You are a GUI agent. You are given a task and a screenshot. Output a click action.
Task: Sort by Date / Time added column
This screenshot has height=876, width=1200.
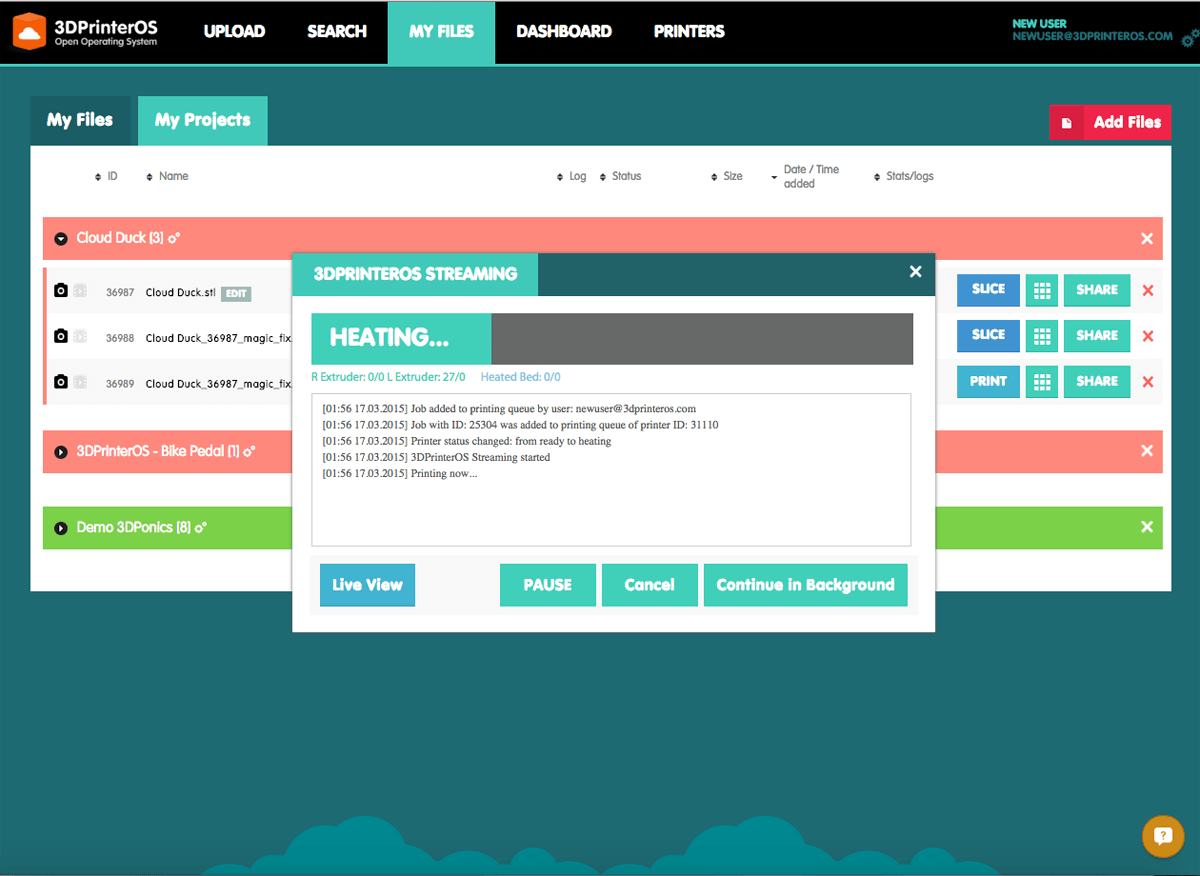coord(806,176)
